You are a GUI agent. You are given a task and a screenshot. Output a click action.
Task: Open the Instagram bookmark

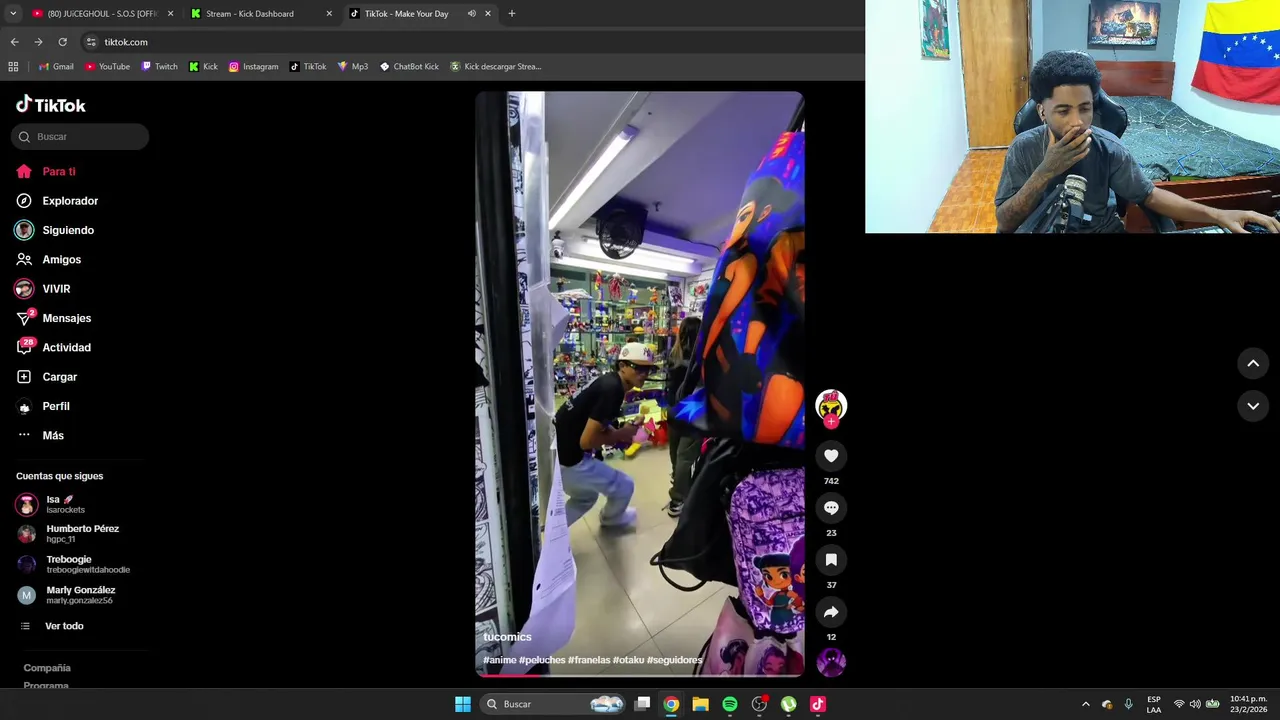(253, 67)
